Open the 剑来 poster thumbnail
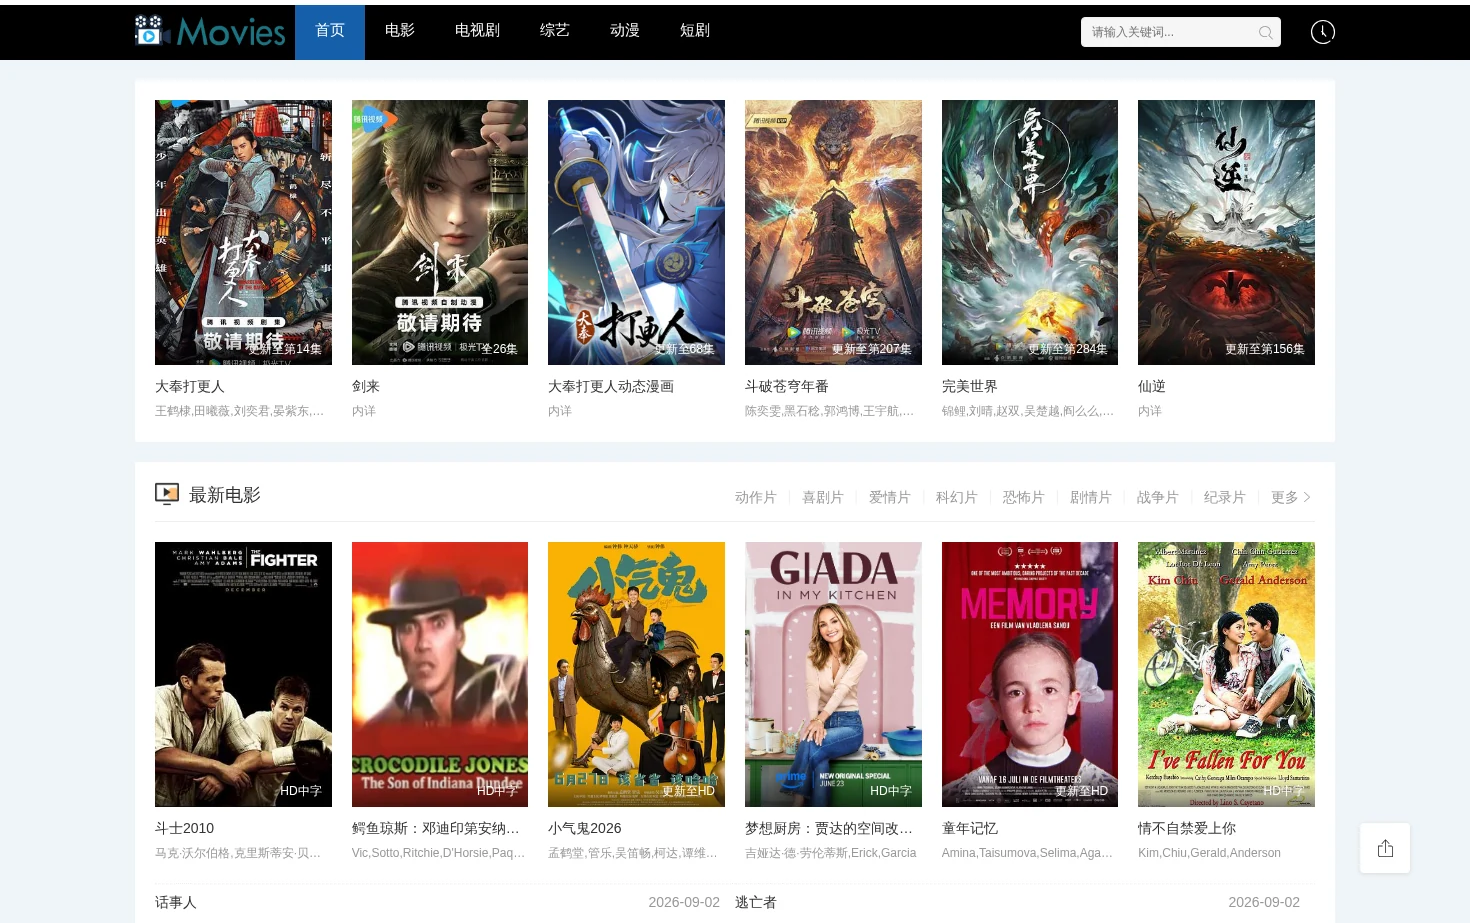 click(x=440, y=232)
